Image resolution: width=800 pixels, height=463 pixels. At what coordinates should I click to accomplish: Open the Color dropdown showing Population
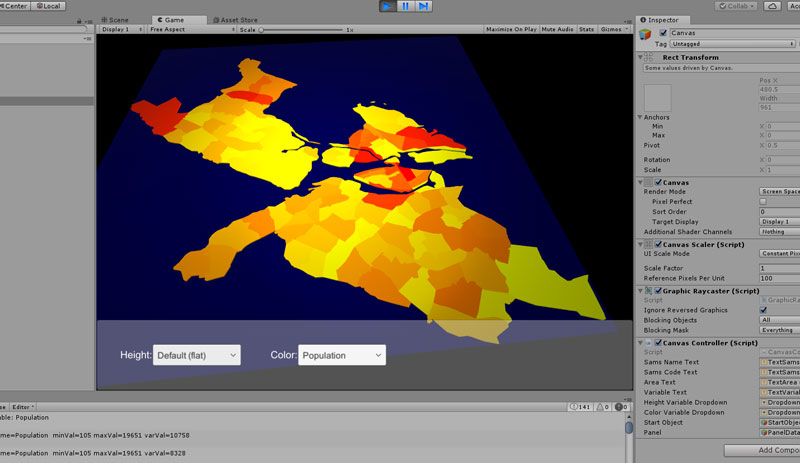(342, 355)
